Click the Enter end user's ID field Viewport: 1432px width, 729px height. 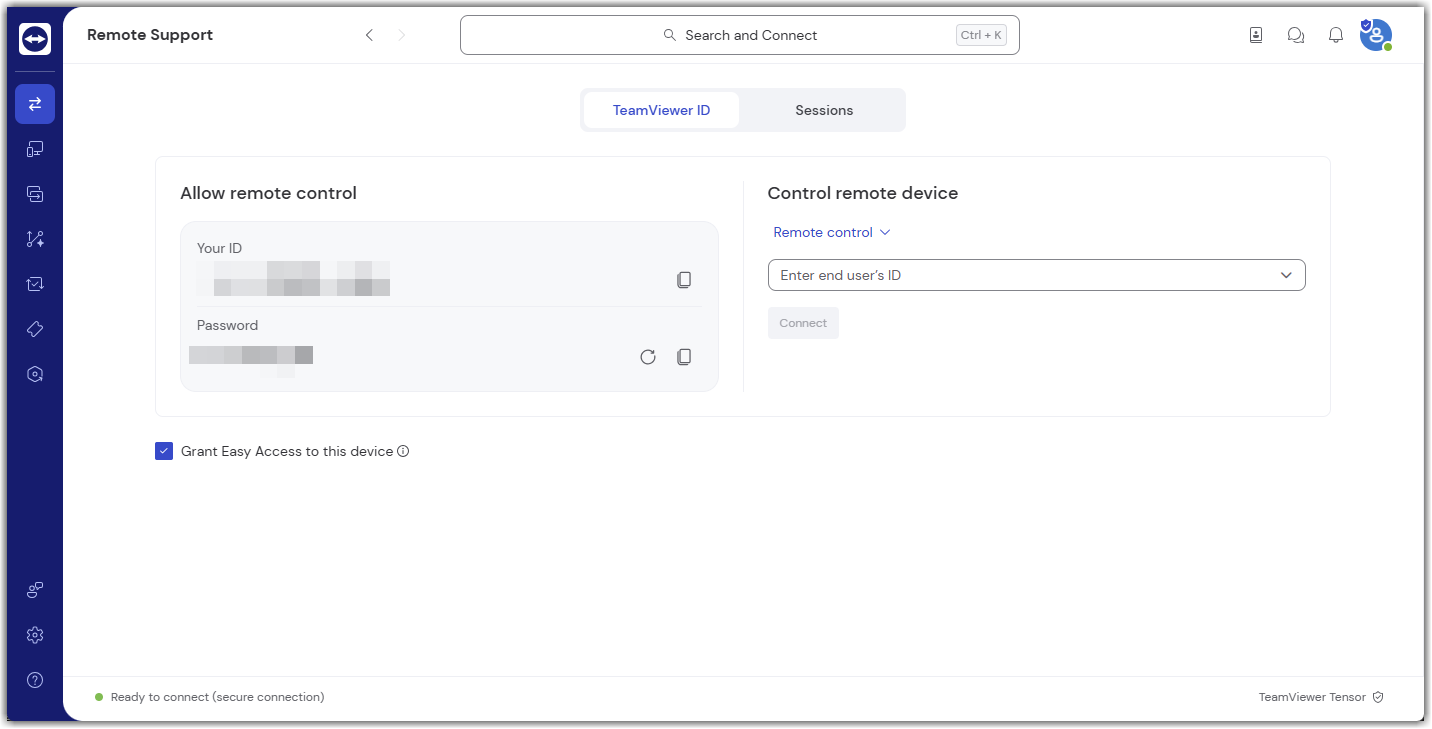pyautogui.click(x=1037, y=275)
